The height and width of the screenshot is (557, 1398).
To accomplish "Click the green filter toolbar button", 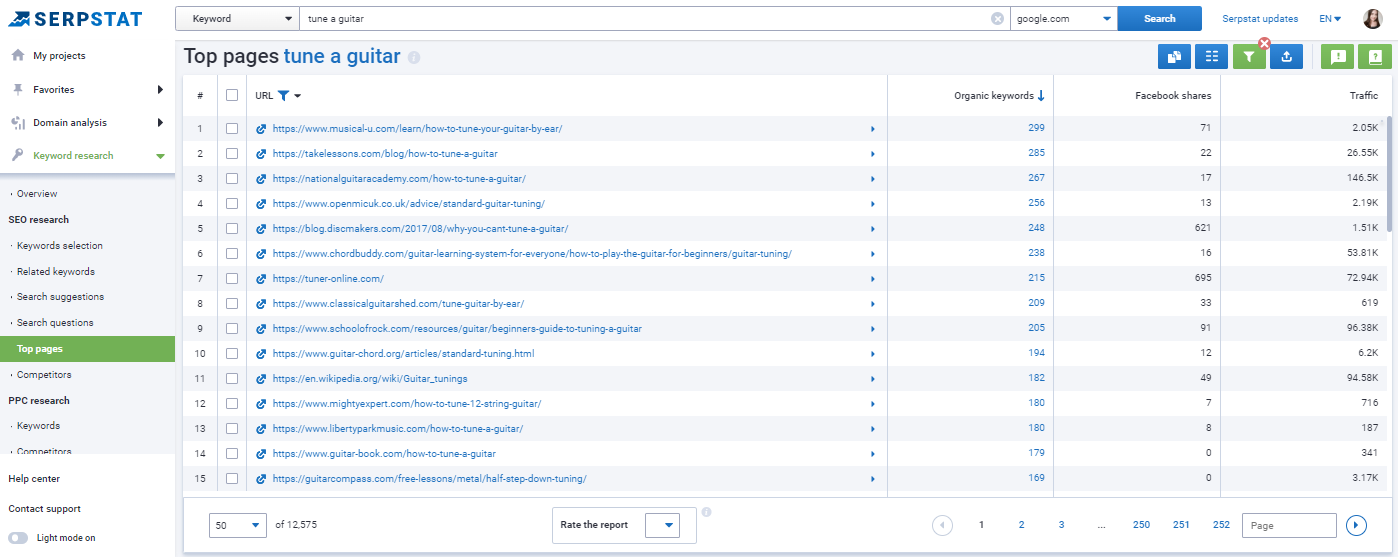I will (x=1249, y=57).
